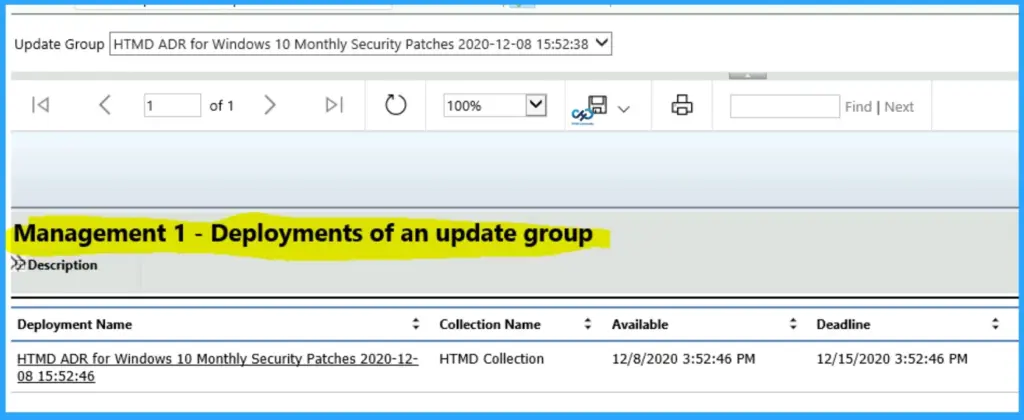The height and width of the screenshot is (420, 1024).
Task: Click the find text input box
Action: [785, 106]
